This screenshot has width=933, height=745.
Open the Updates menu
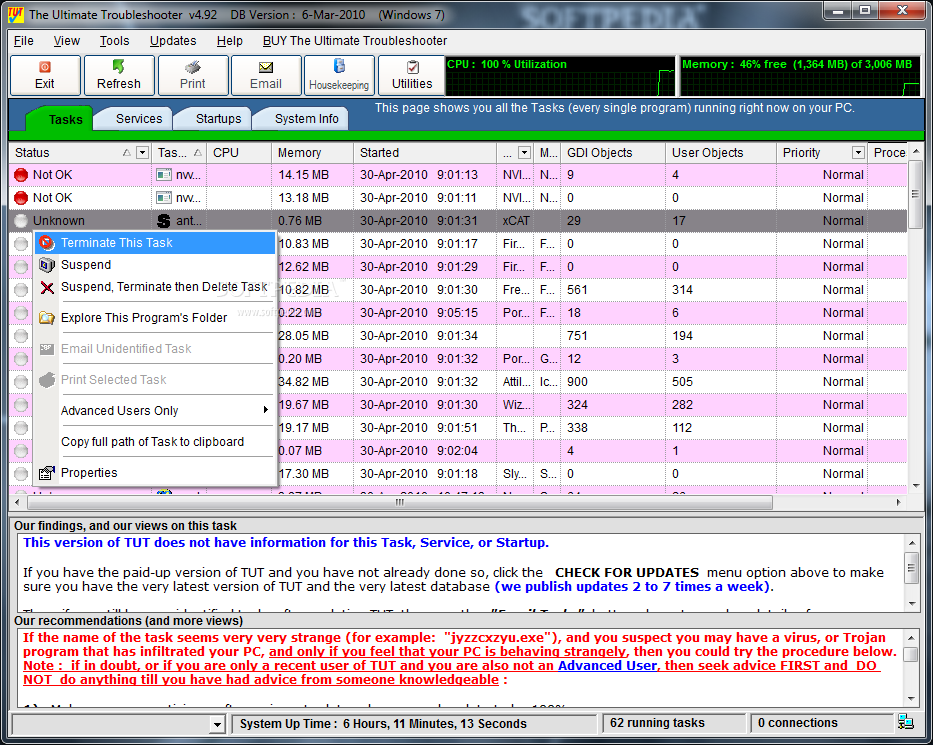(x=173, y=40)
